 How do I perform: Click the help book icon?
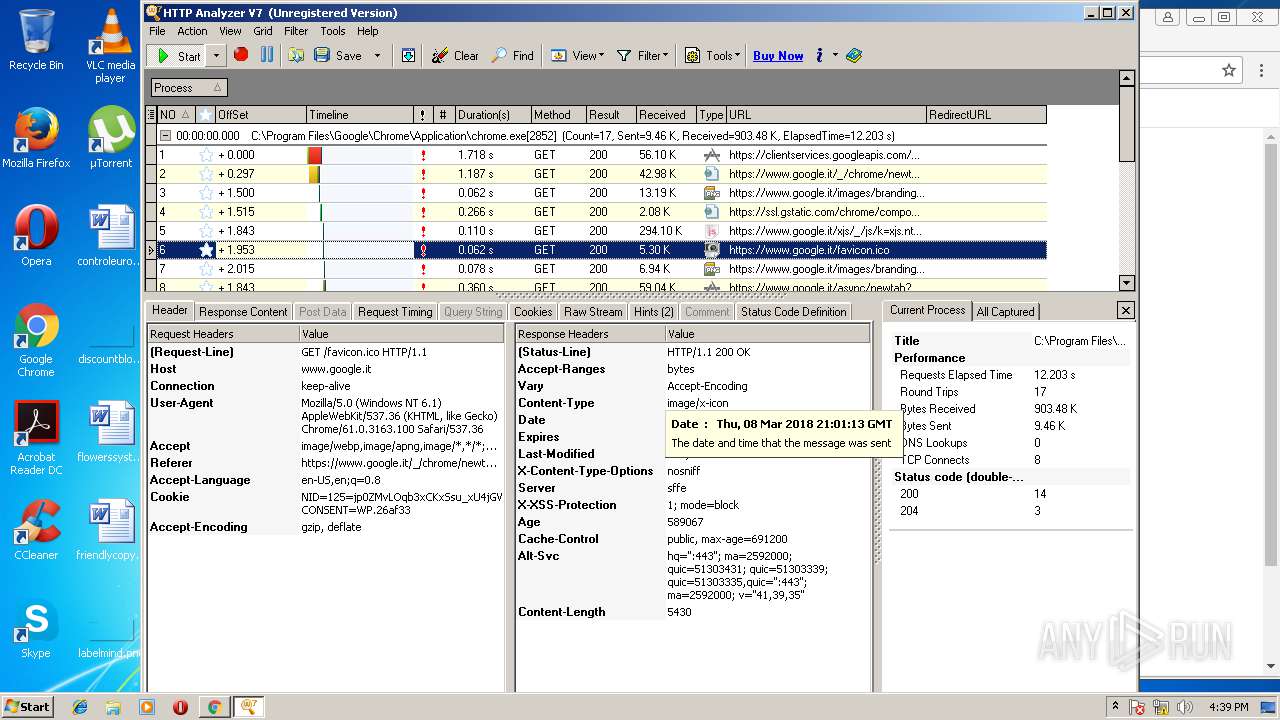(x=854, y=56)
